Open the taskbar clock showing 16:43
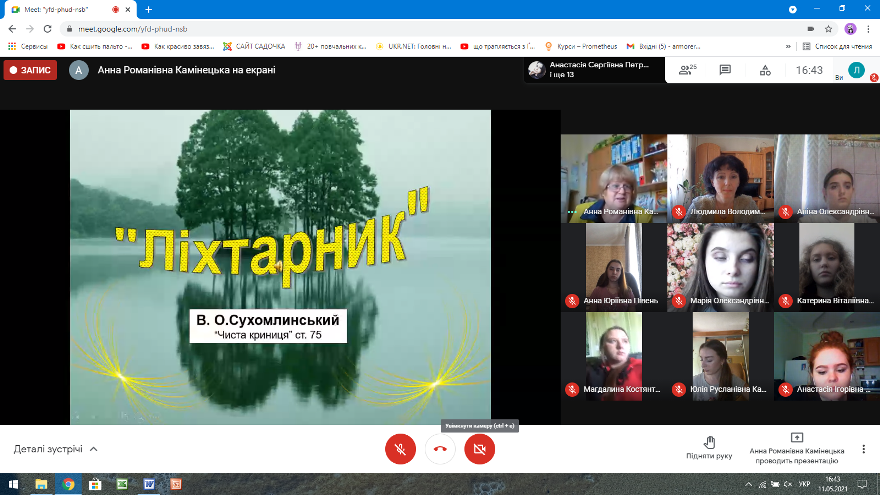The width and height of the screenshot is (880, 495). click(833, 484)
